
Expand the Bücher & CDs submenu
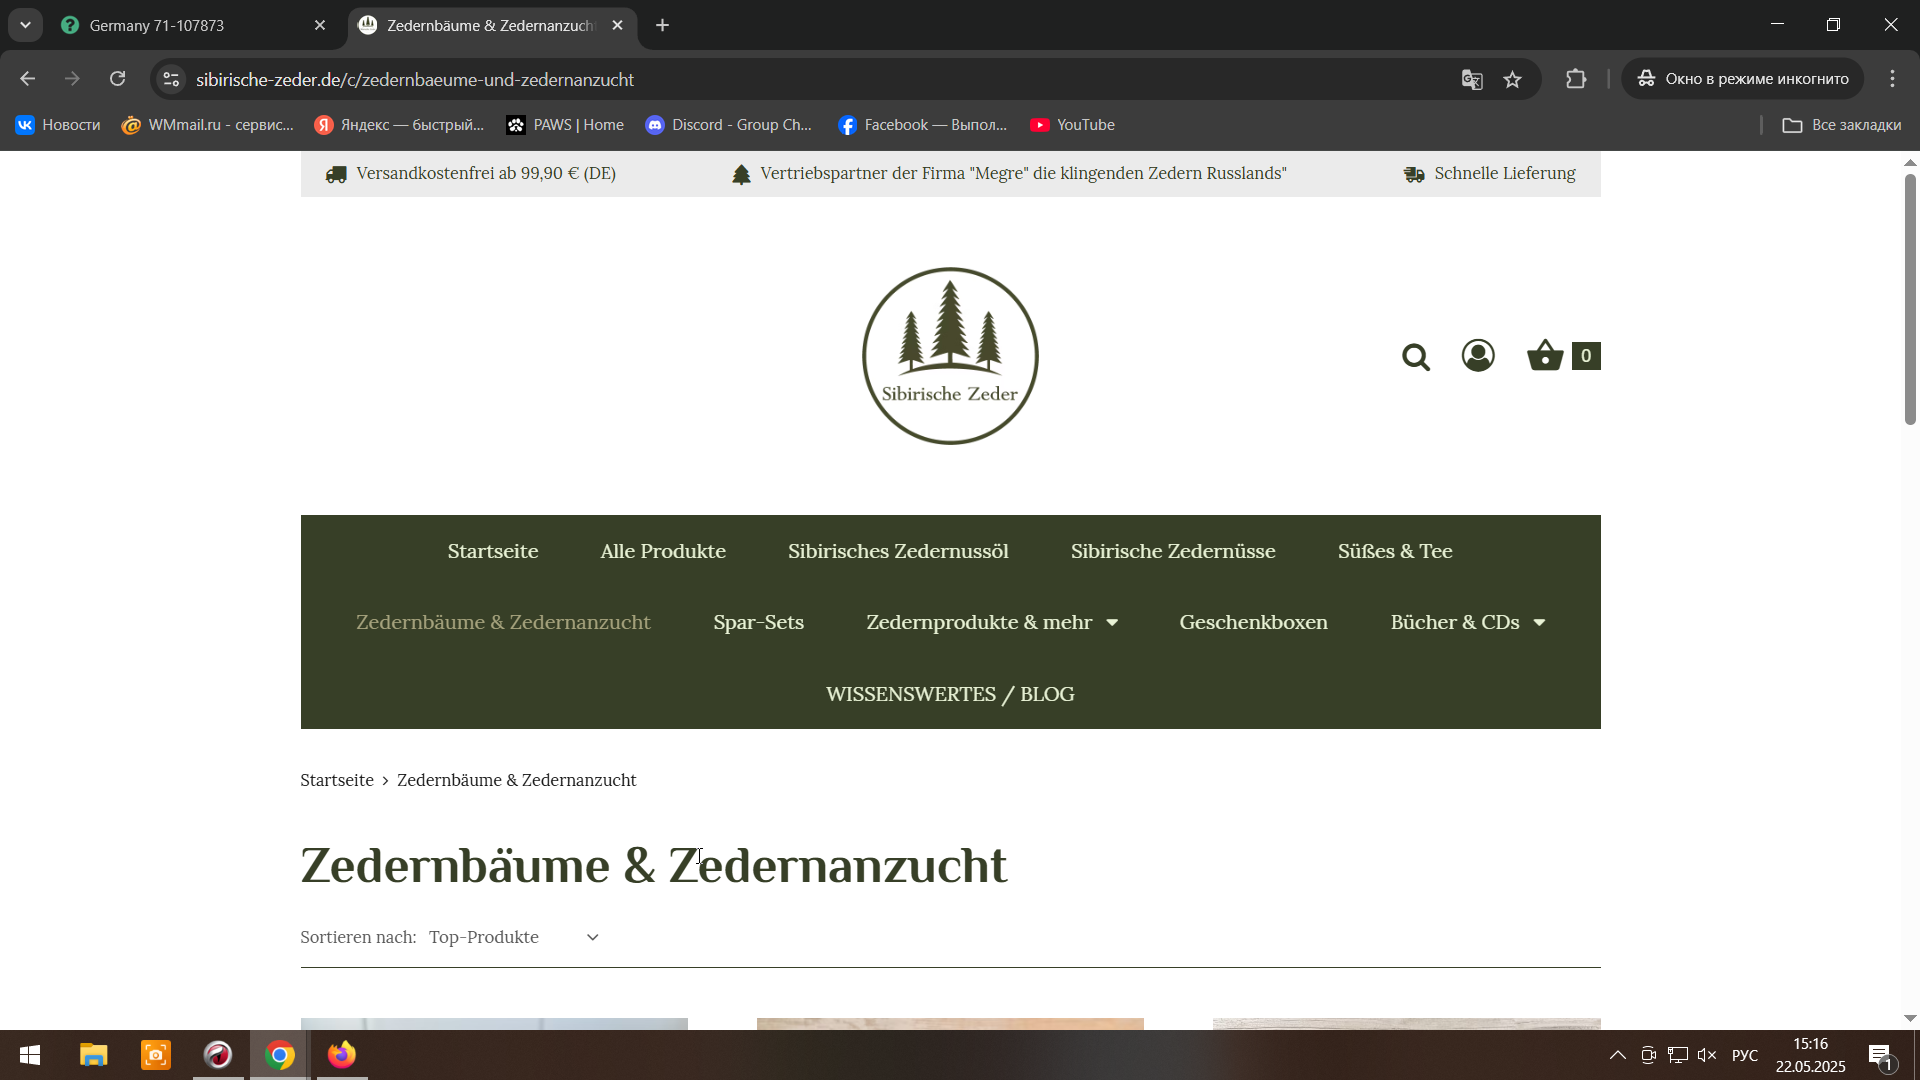tap(1539, 623)
